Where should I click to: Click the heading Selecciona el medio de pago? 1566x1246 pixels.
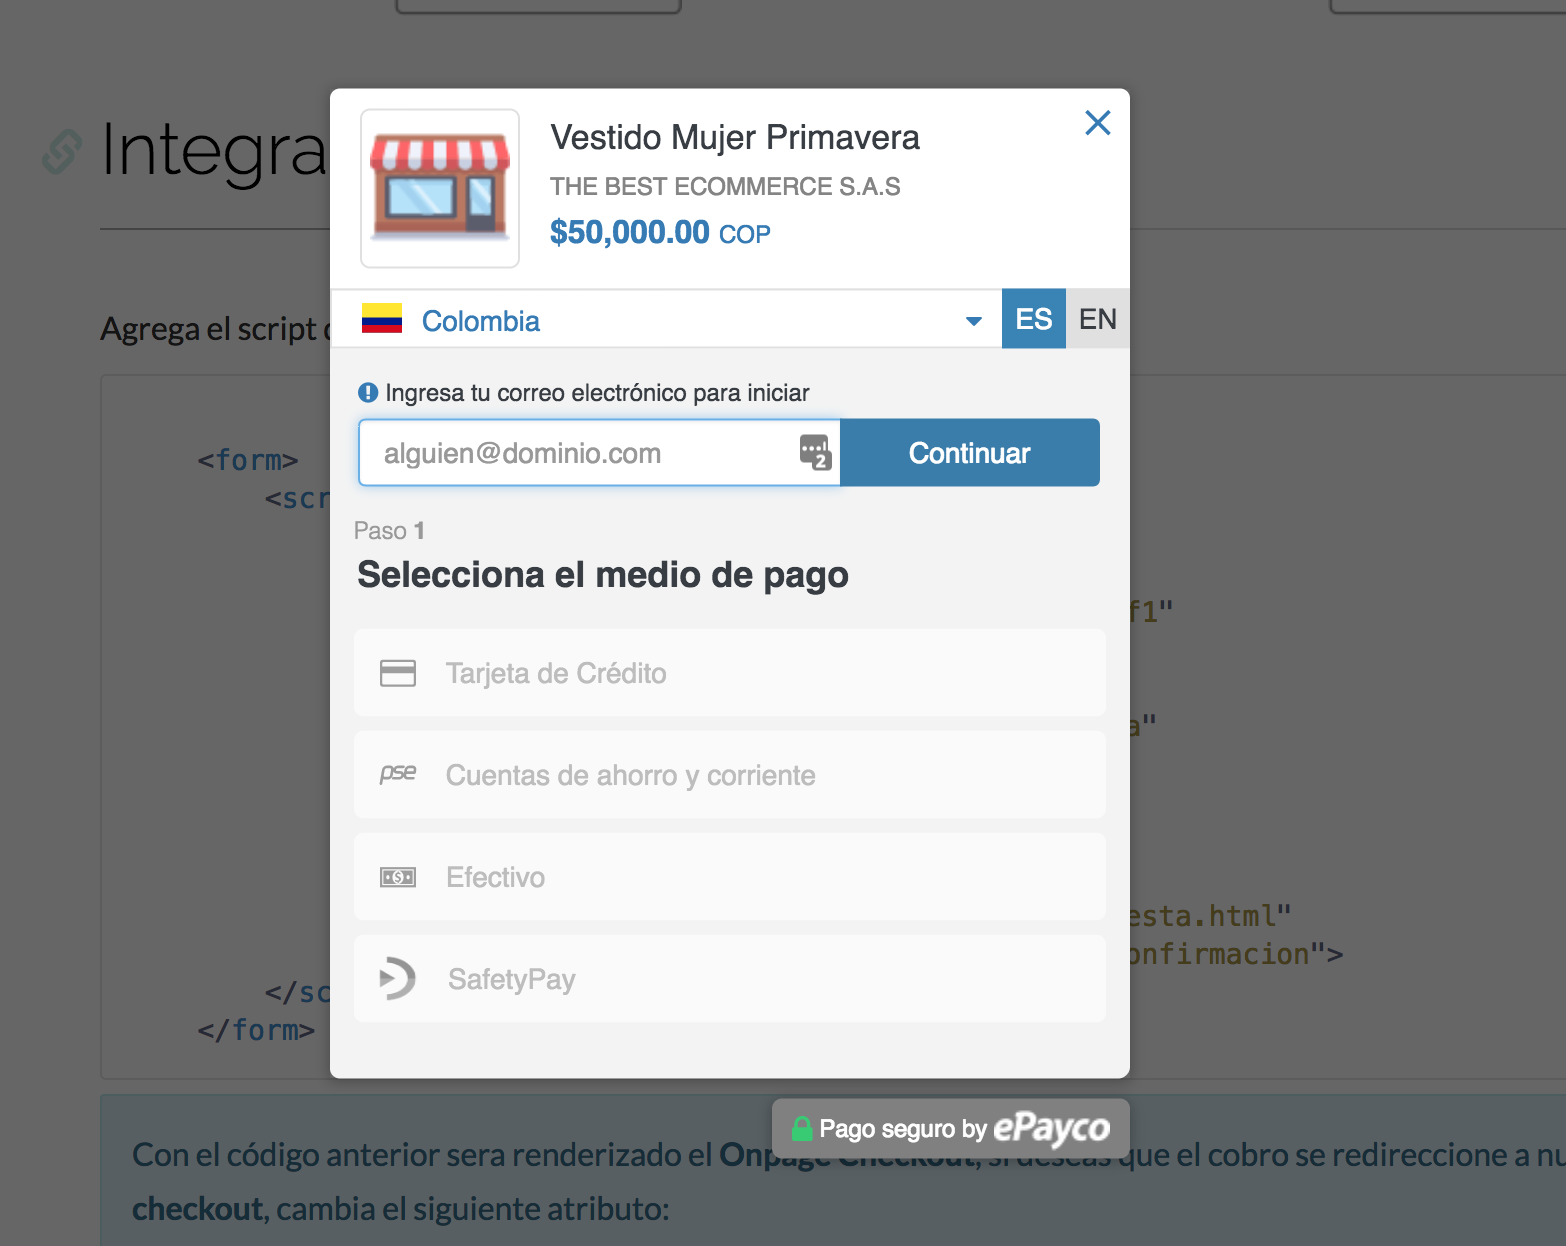point(603,575)
